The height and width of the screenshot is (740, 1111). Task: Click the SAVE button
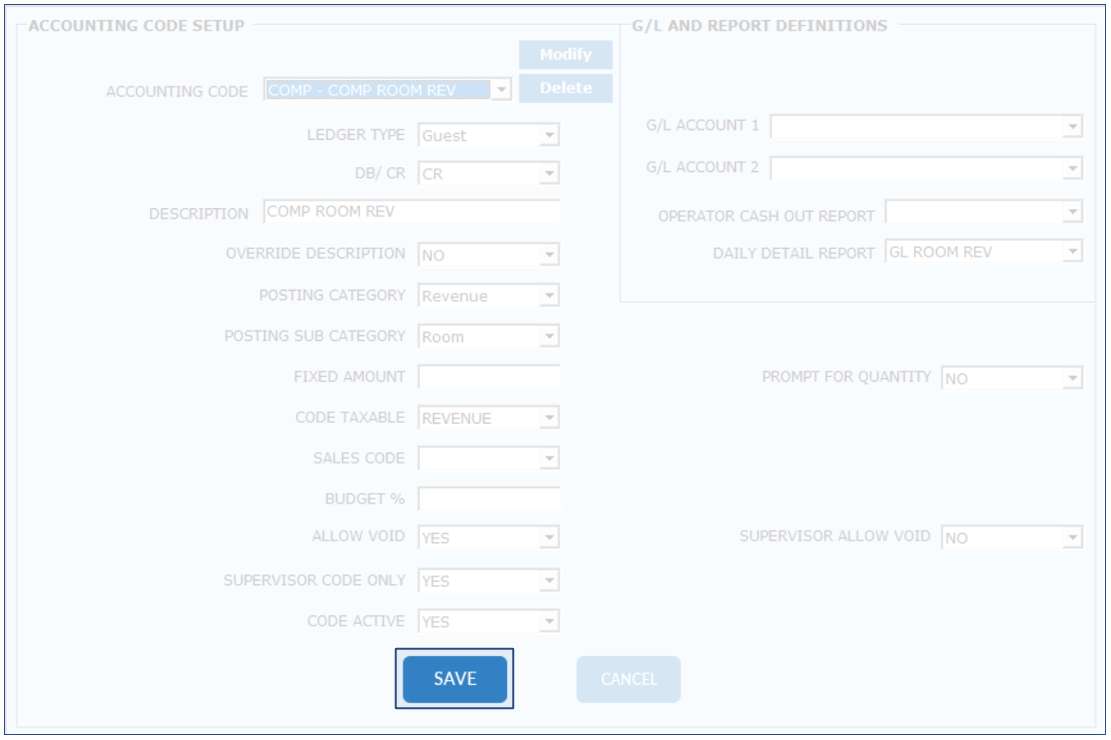click(455, 679)
